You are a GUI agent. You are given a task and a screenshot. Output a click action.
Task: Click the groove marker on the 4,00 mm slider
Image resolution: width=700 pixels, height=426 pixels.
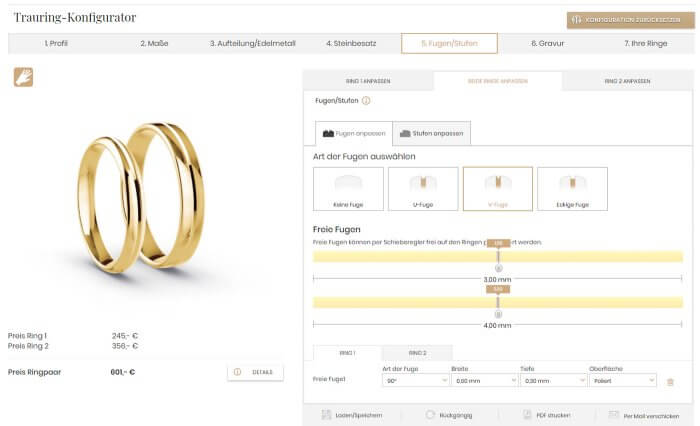[498, 302]
